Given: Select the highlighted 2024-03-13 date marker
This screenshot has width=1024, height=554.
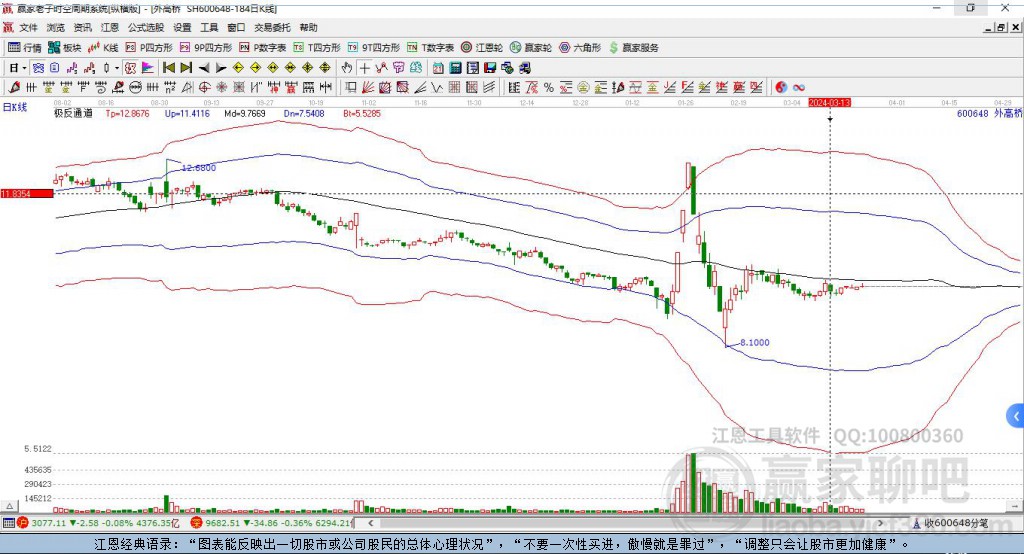Looking at the screenshot, I should [x=829, y=103].
